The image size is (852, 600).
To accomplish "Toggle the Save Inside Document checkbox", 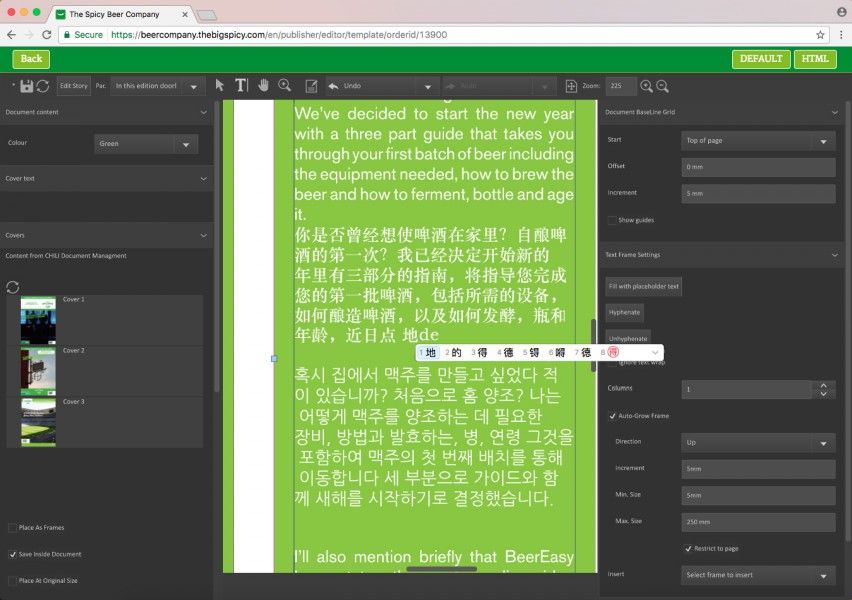I will point(12,554).
